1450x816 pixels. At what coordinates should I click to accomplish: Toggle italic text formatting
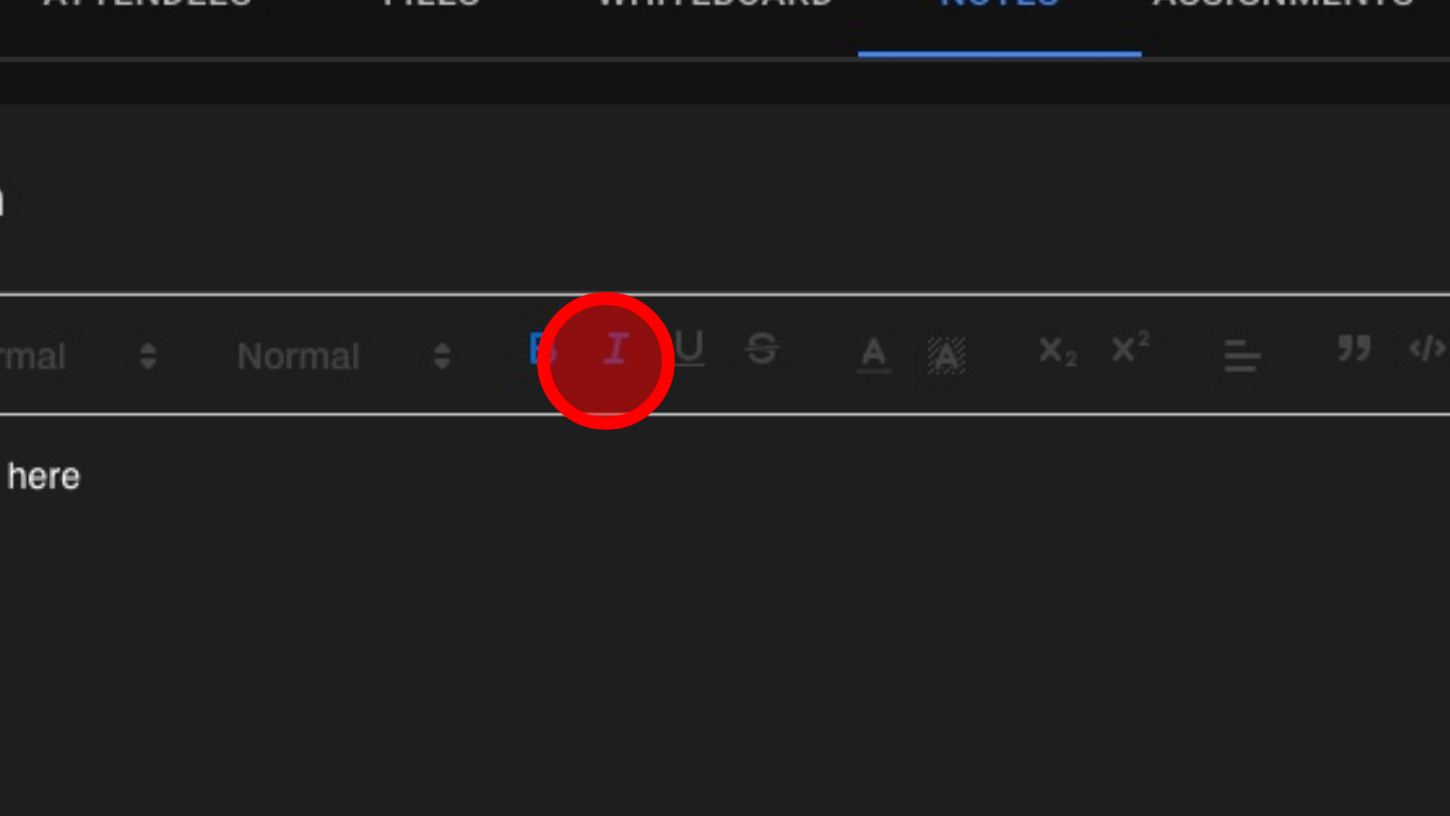tap(616, 350)
